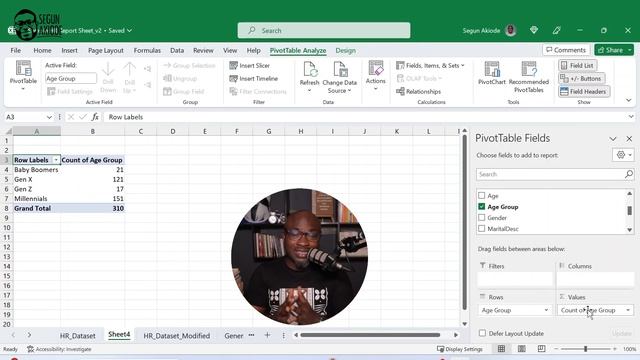640x360 pixels.
Task: Switch to the HR_Dataset sheet tab
Action: click(x=78, y=336)
